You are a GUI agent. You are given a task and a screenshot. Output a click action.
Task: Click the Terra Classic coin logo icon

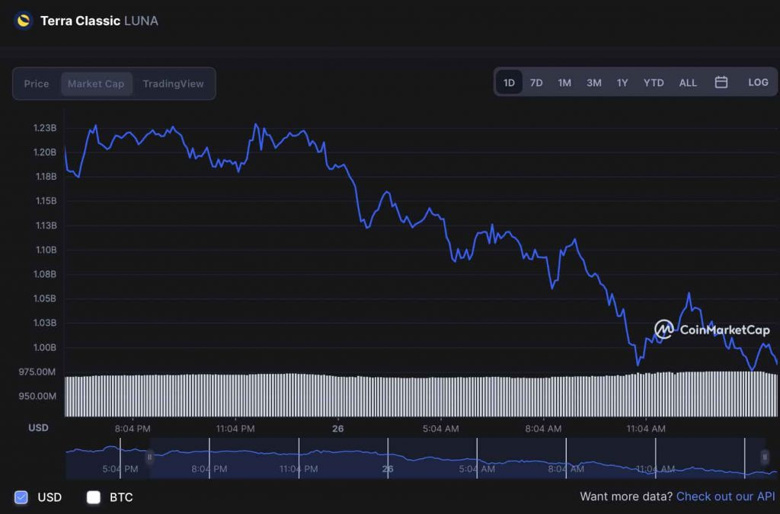tap(23, 20)
